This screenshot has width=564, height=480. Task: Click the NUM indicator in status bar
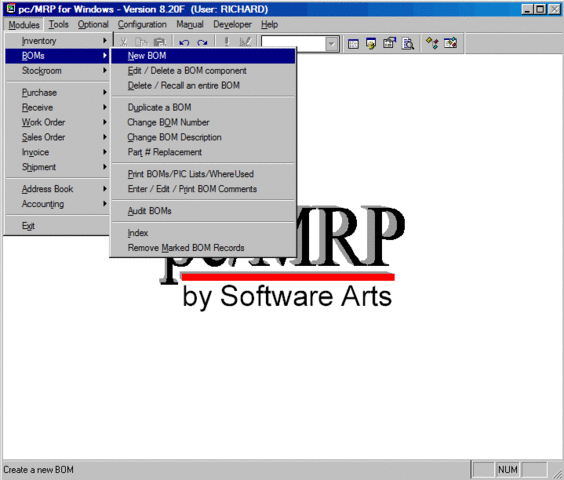click(508, 470)
